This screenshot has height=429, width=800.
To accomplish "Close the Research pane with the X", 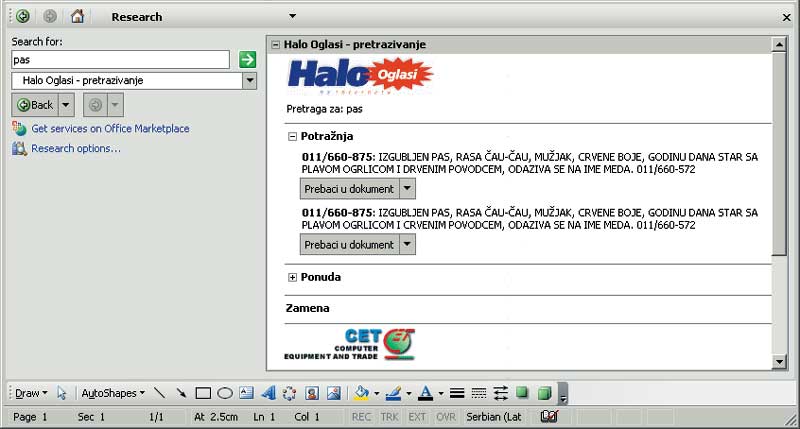I will [x=786, y=17].
